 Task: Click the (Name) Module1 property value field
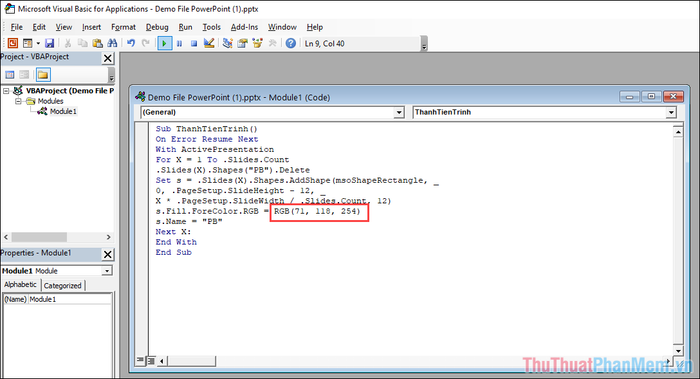click(70, 299)
